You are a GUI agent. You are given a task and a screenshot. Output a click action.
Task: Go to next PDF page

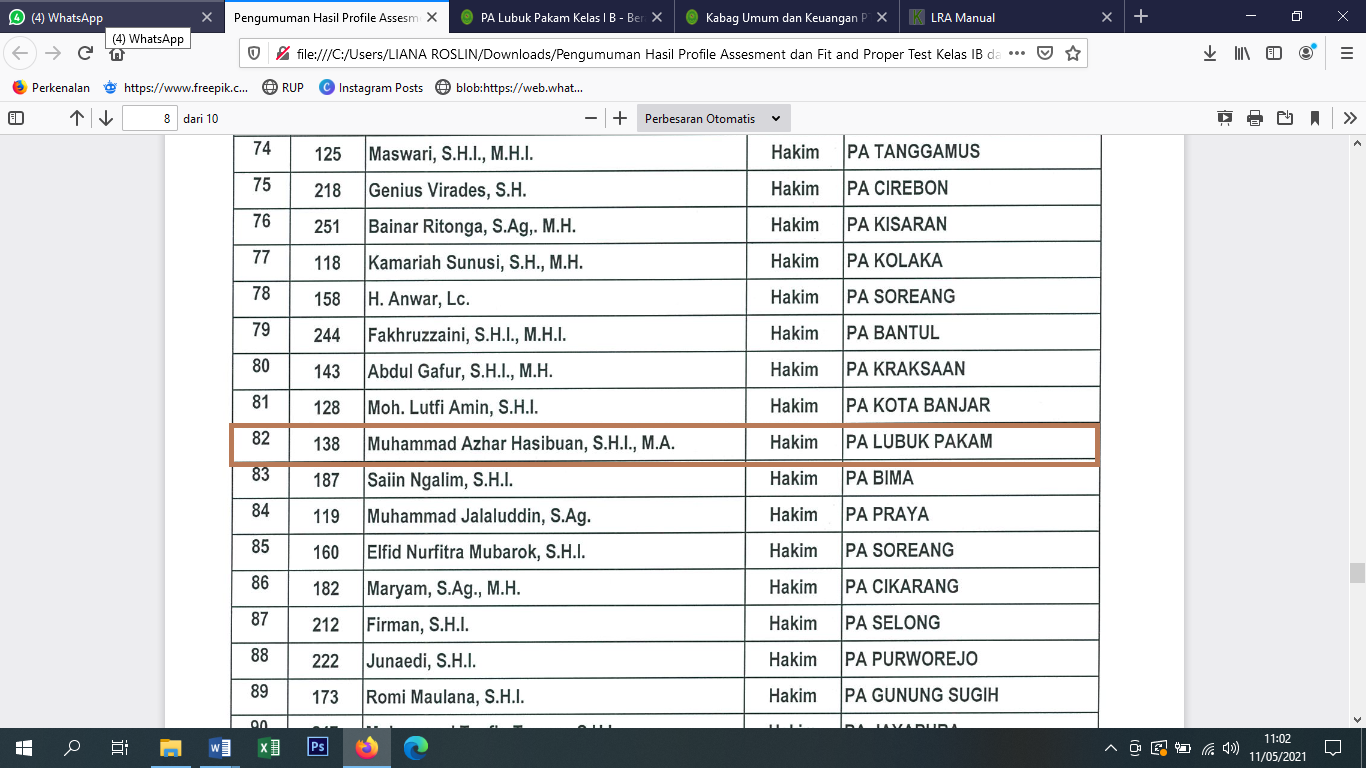click(106, 118)
